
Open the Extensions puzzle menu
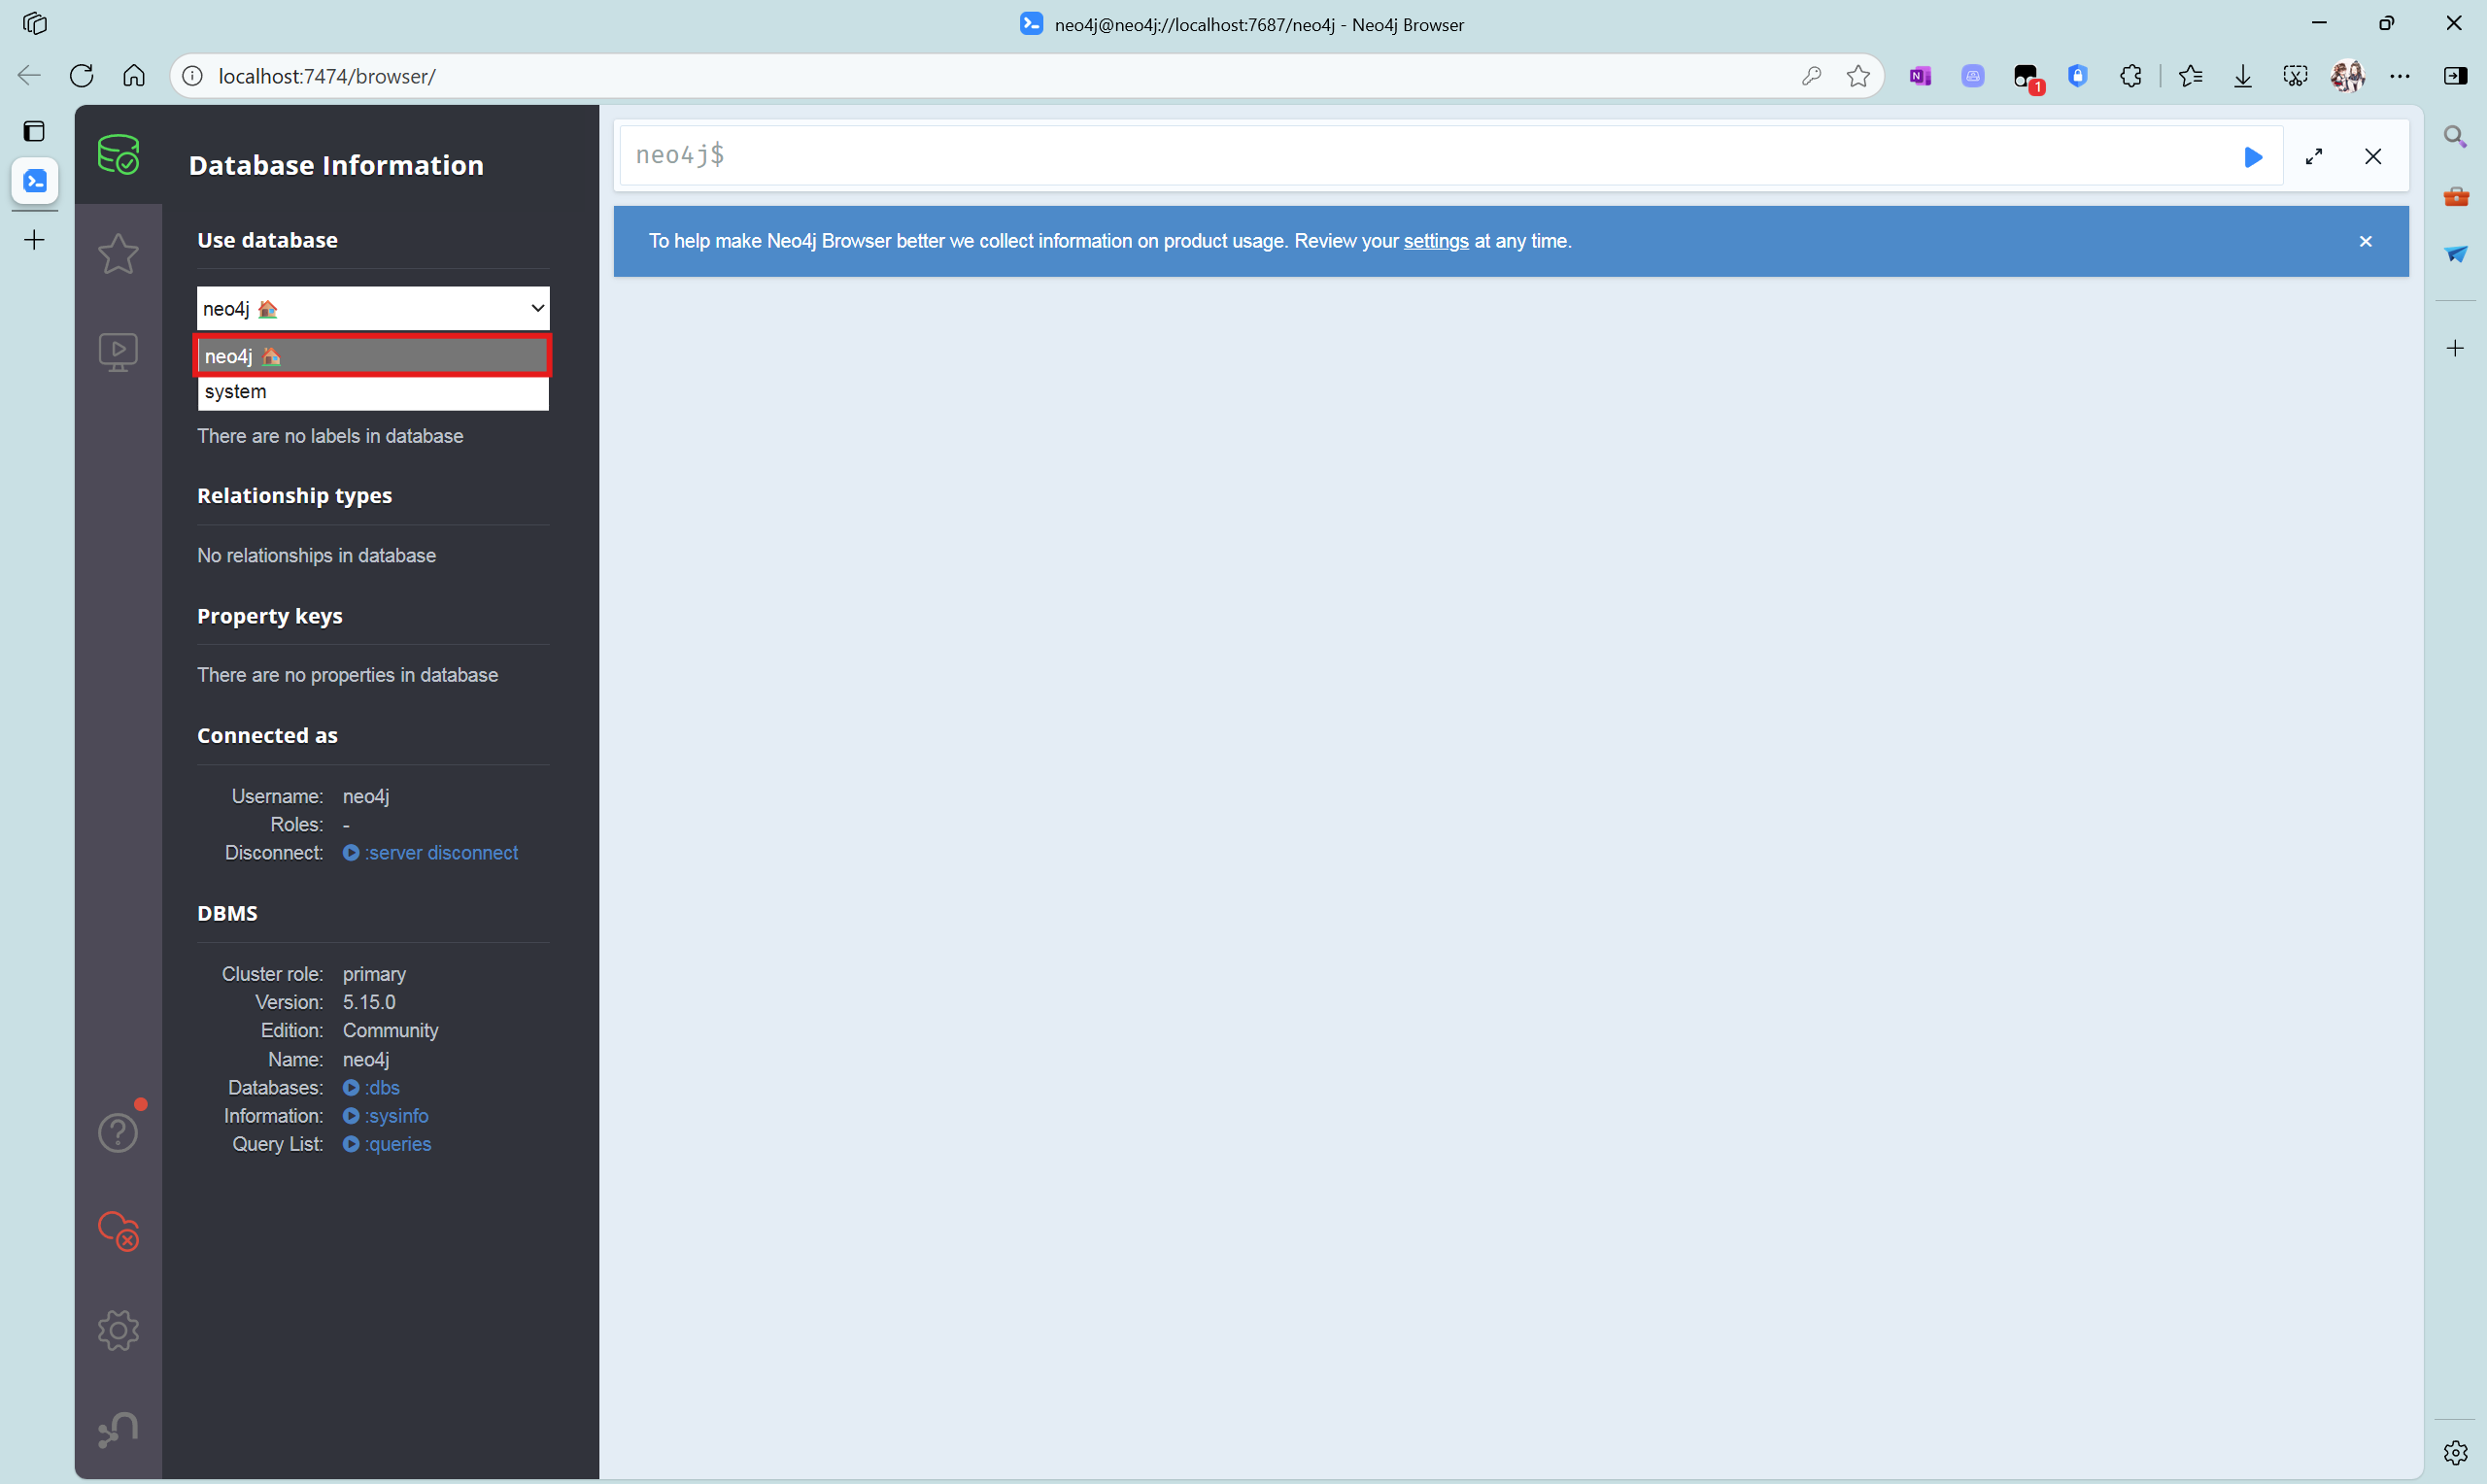click(x=2131, y=76)
